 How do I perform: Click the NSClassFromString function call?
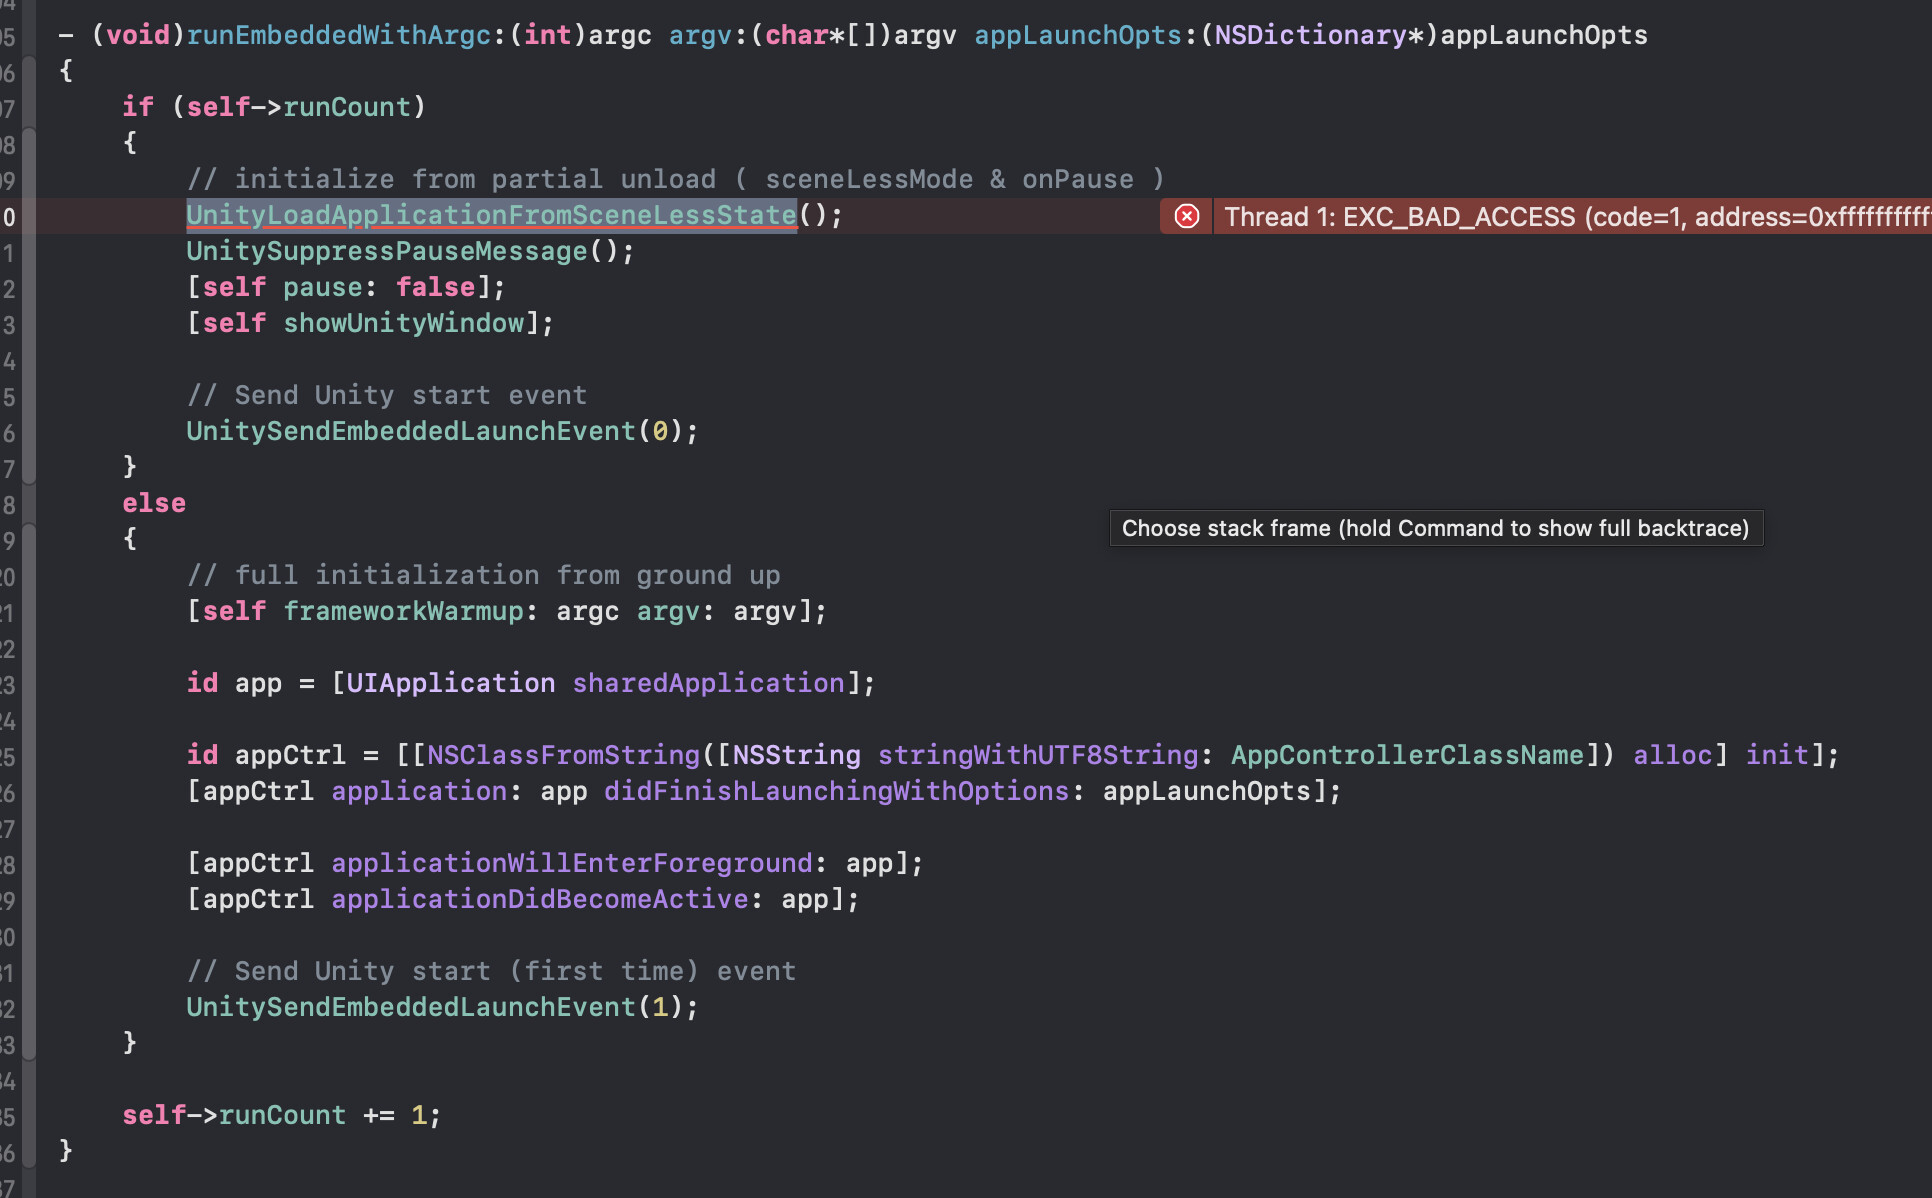pyautogui.click(x=562, y=755)
